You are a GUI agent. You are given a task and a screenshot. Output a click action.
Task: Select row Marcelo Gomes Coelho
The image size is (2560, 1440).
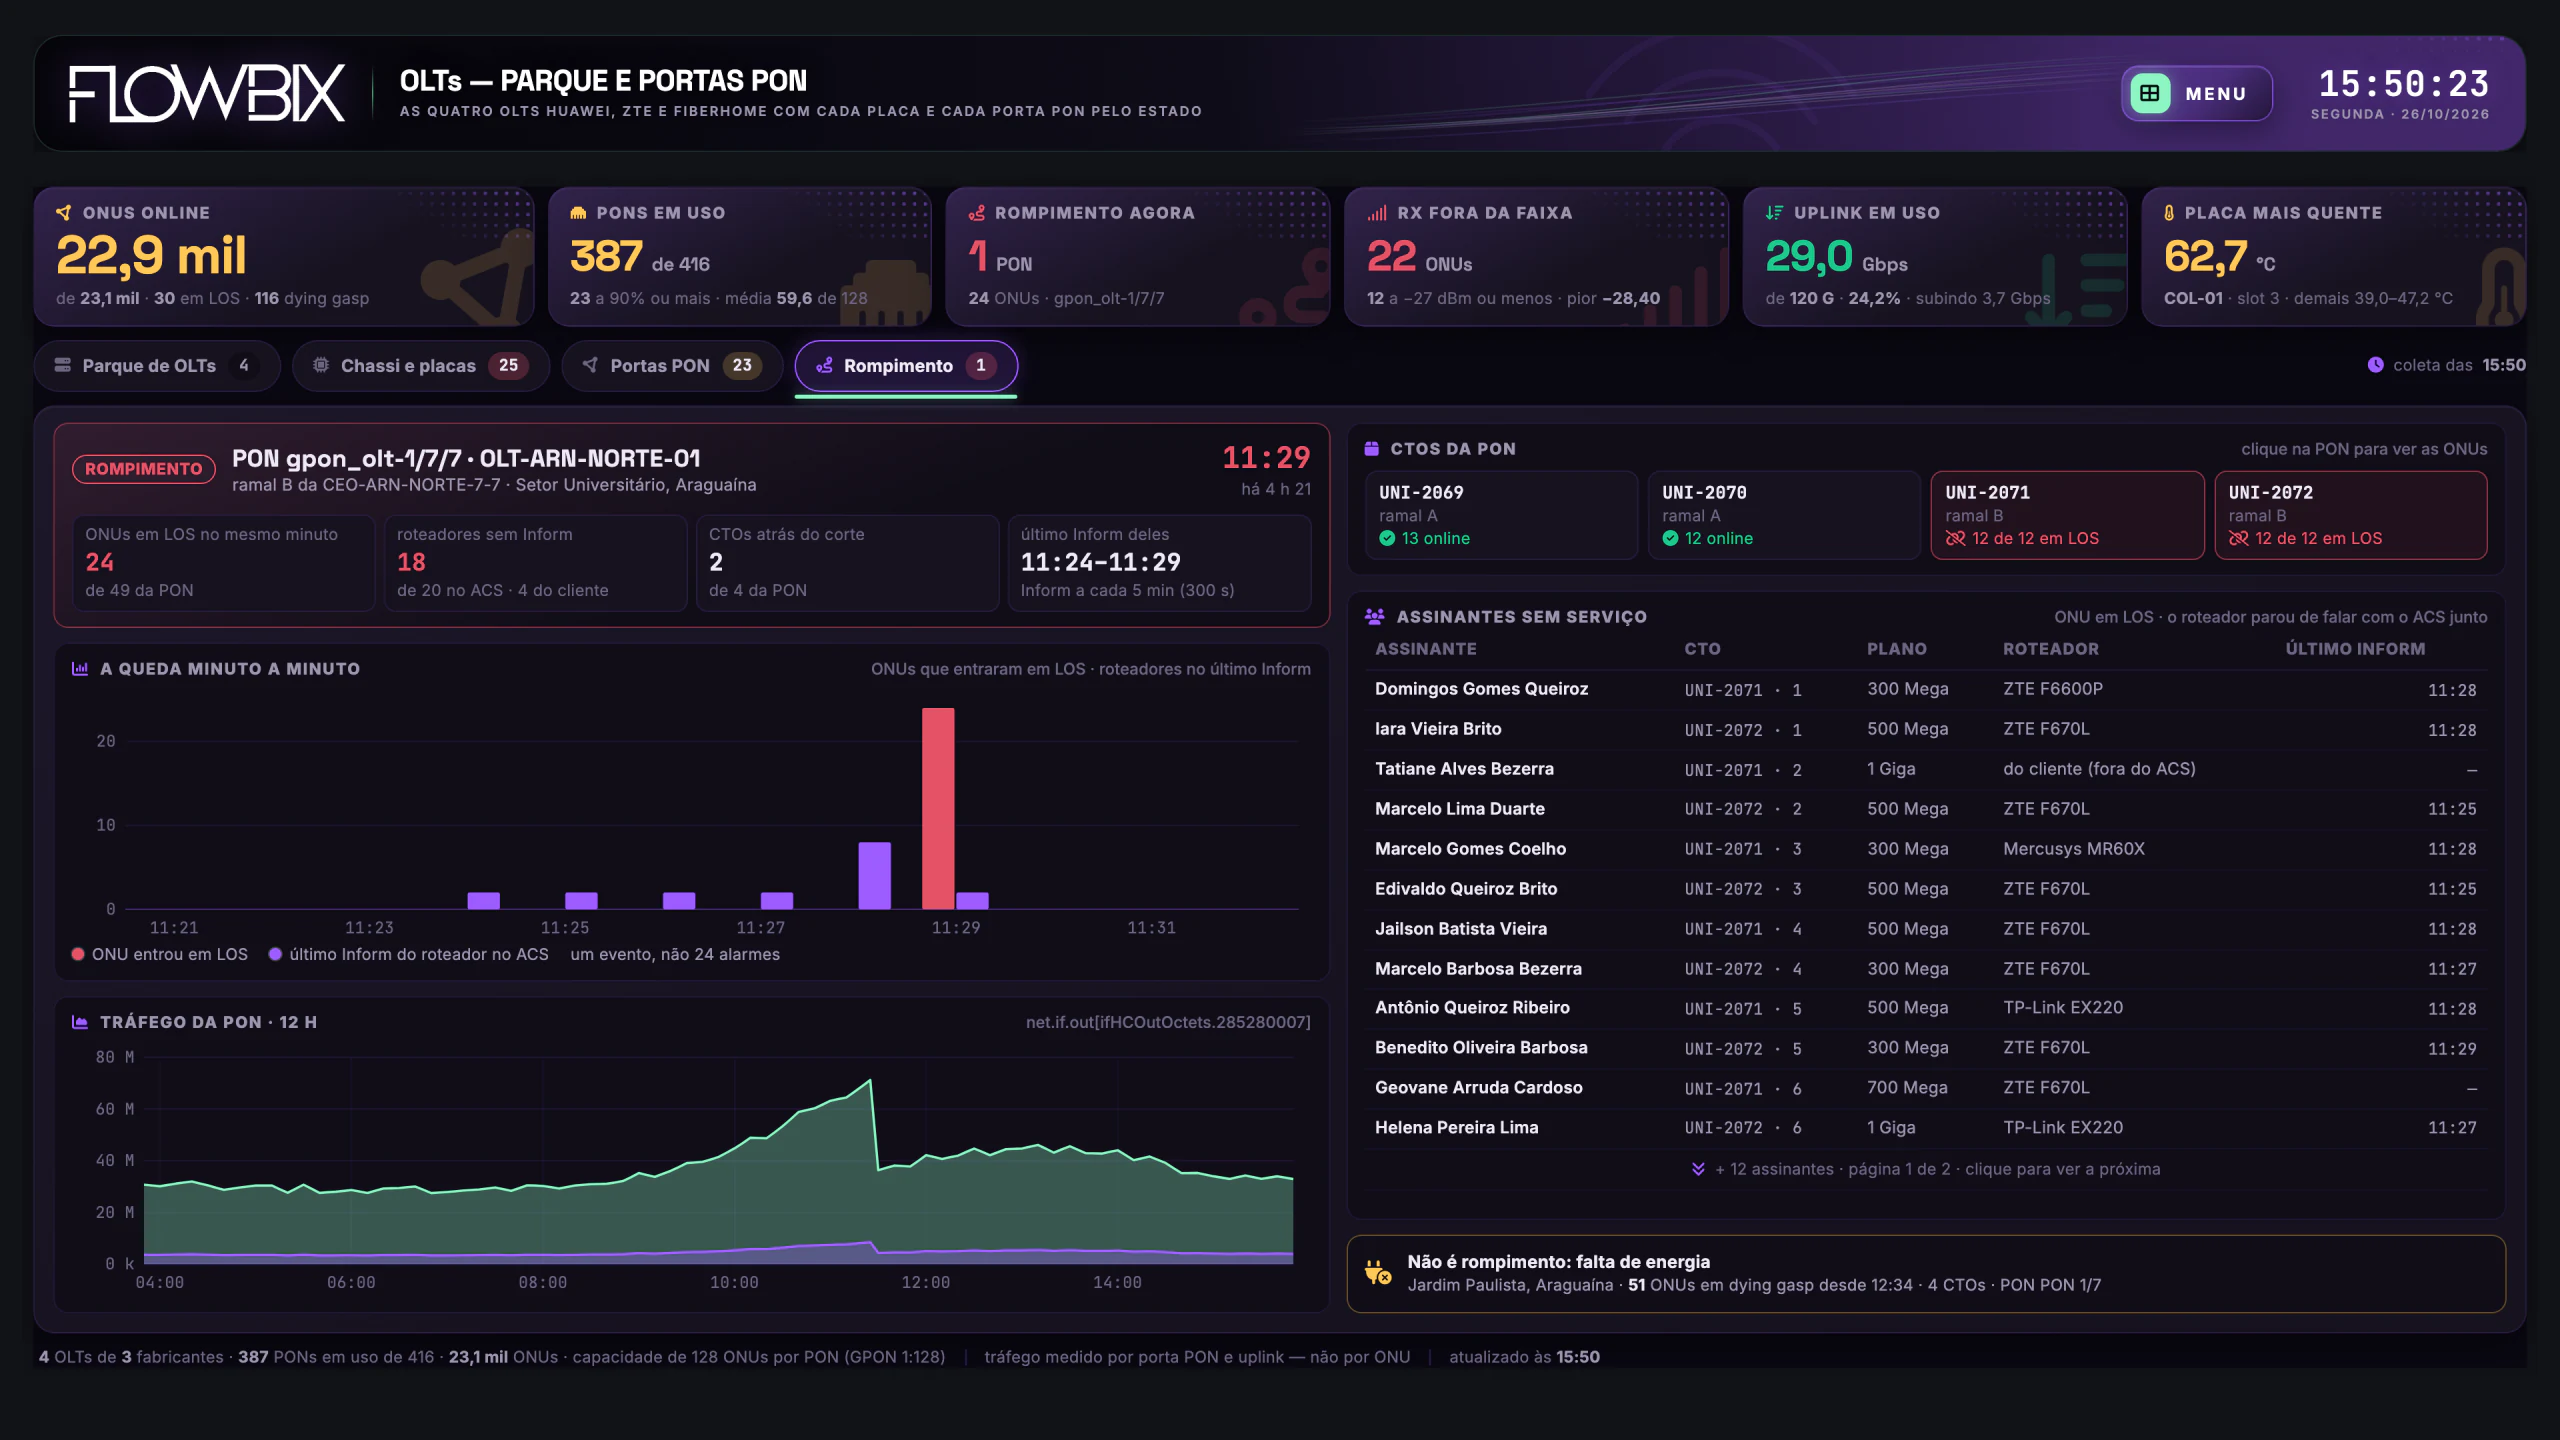click(1926, 849)
